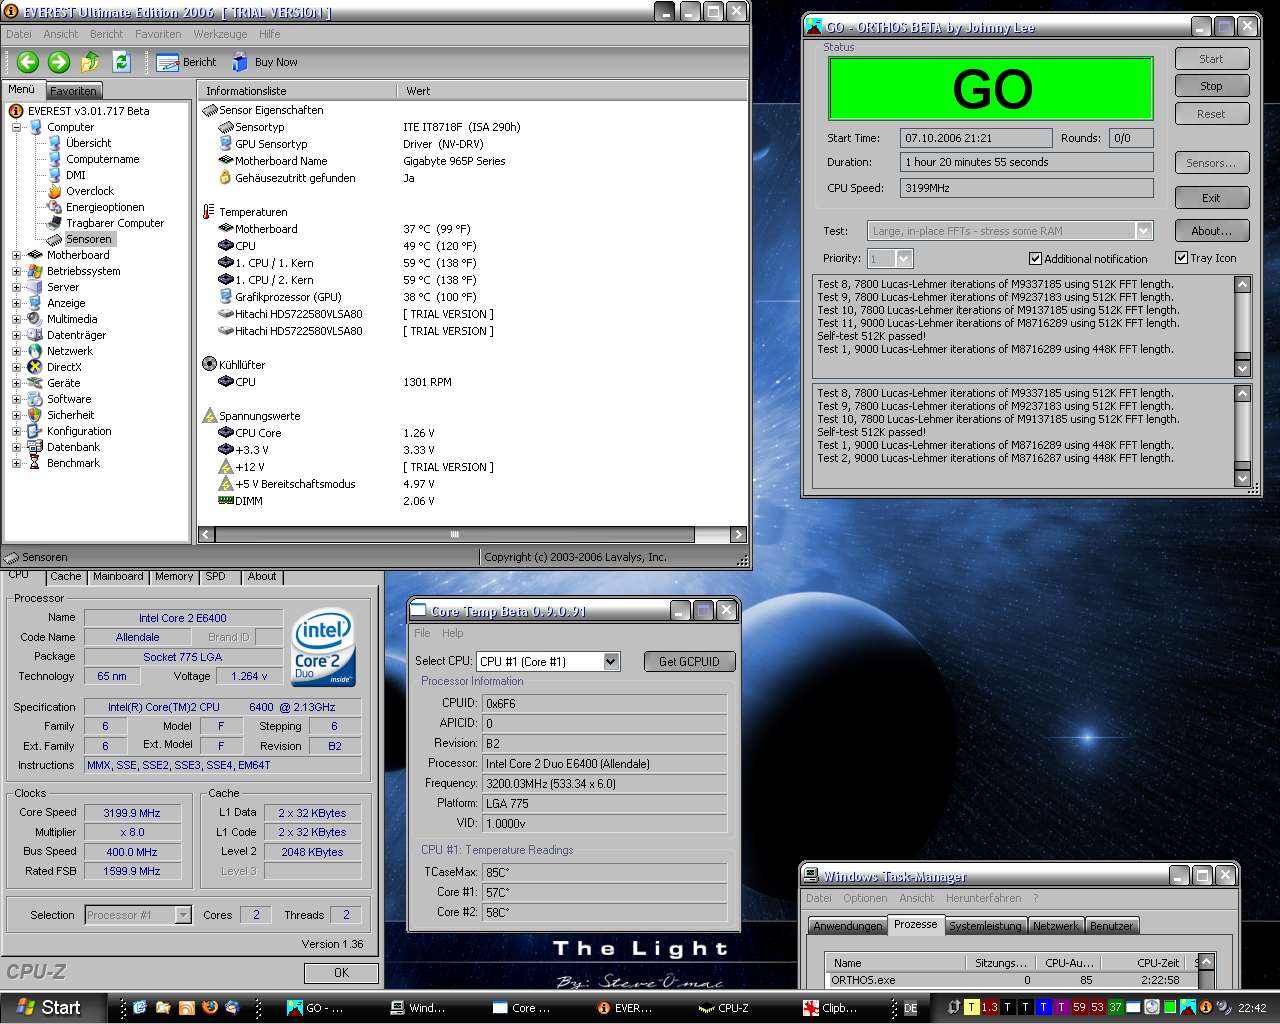1280x1024 pixels.
Task: Click the taskbar clock 22:42
Action: tap(1251, 1008)
